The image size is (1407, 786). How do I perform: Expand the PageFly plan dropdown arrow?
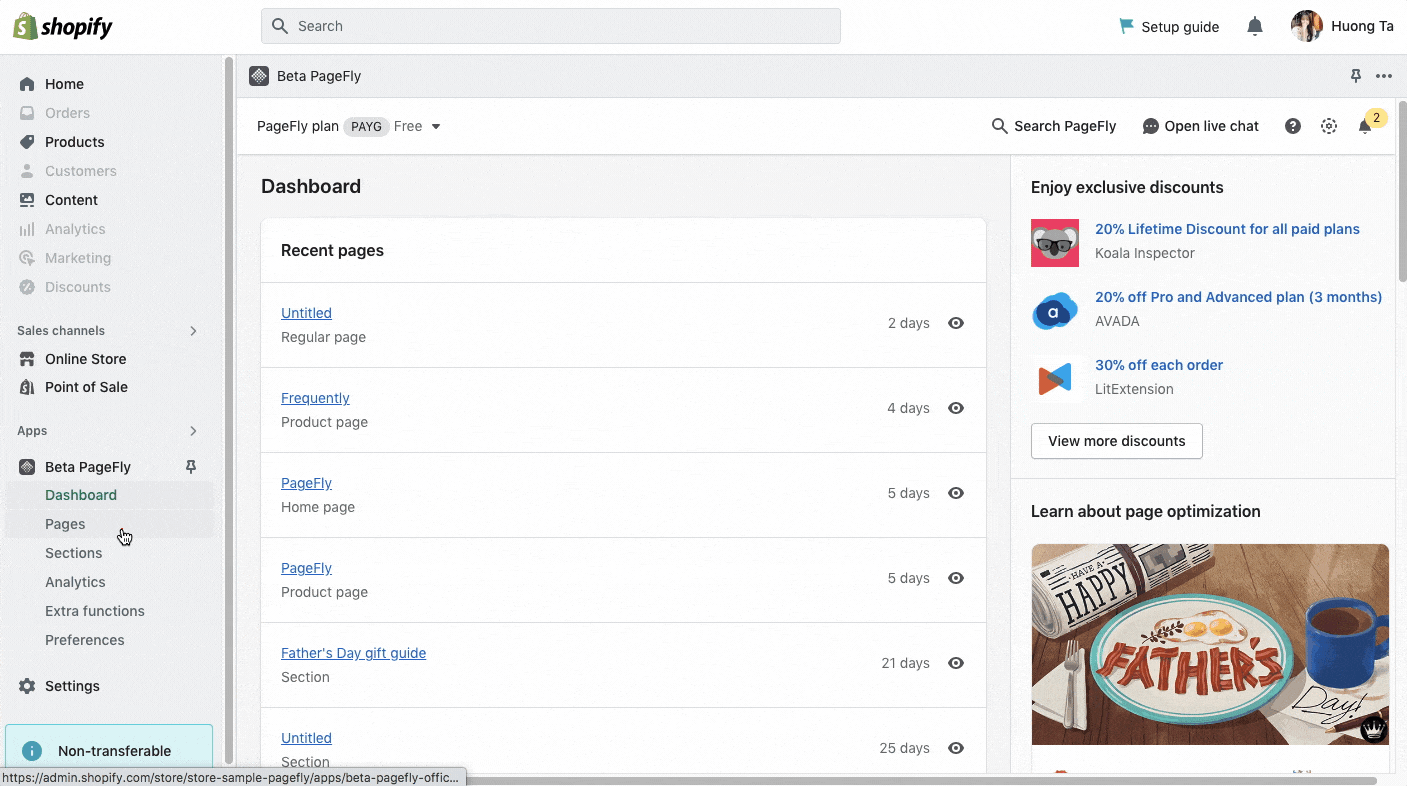(436, 127)
